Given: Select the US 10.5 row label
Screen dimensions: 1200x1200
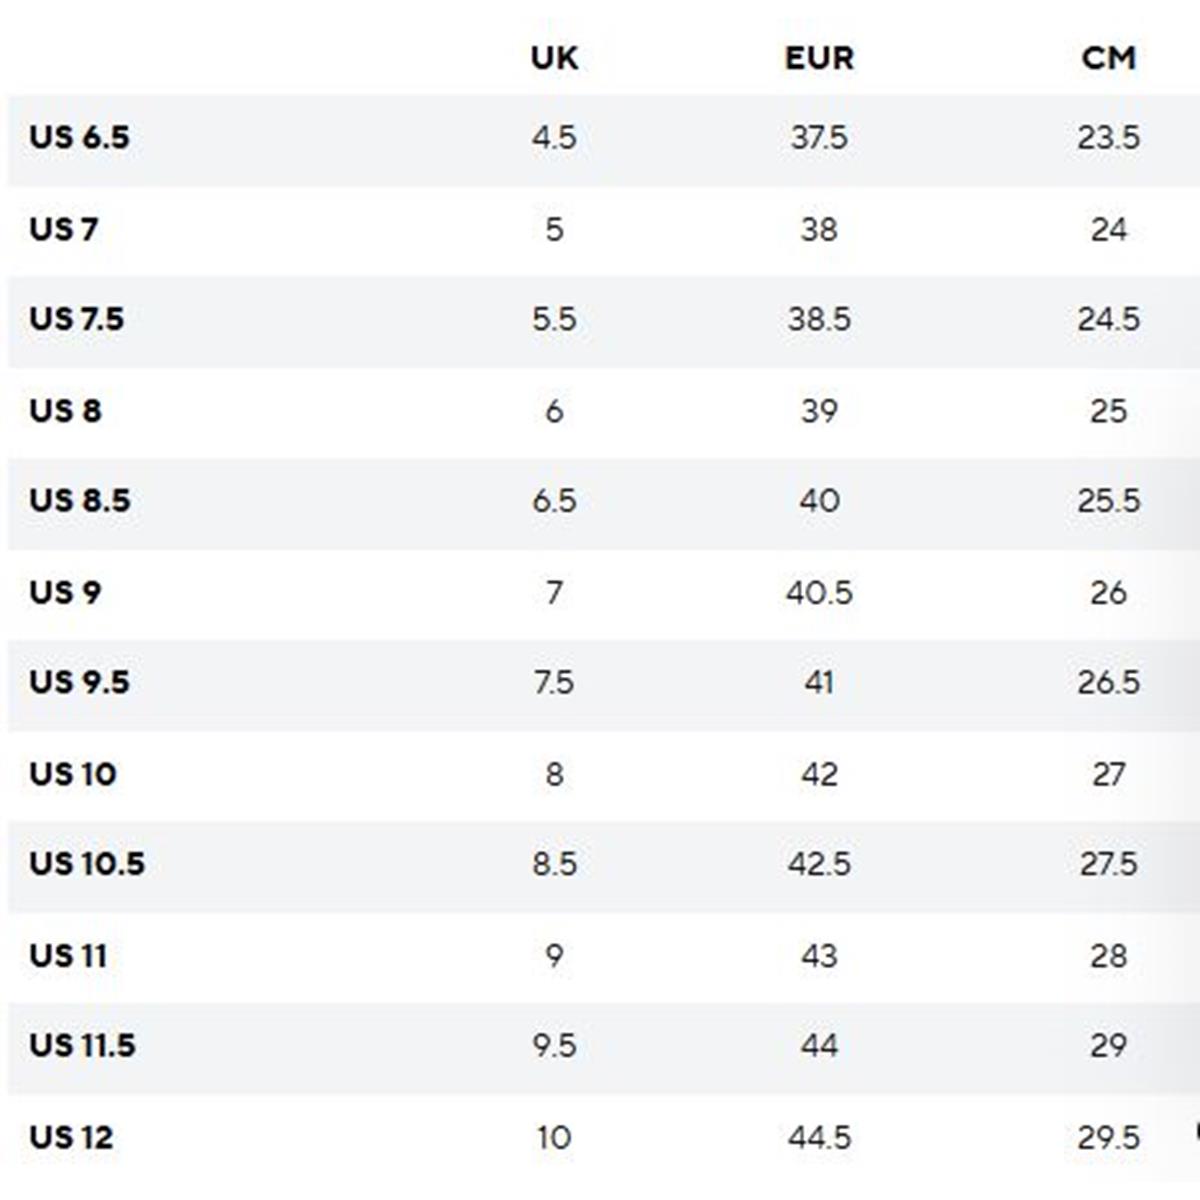Looking at the screenshot, I should [86, 863].
